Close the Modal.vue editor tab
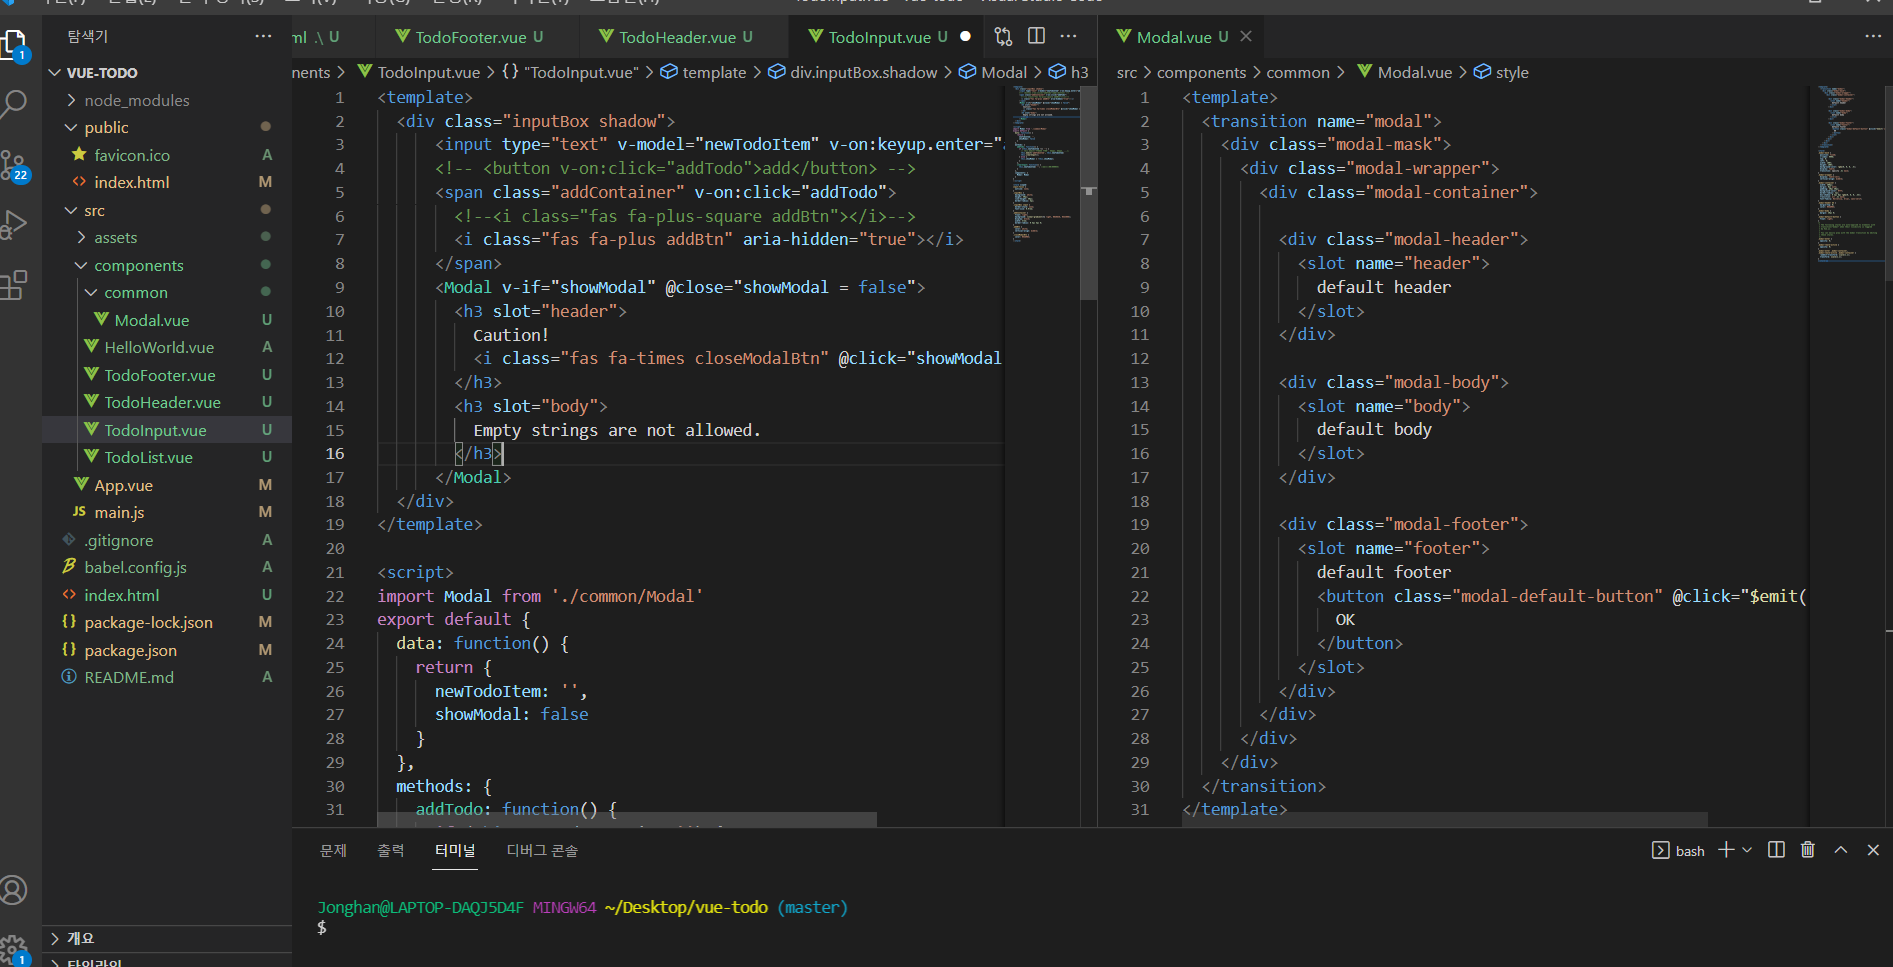Viewport: 1893px width, 967px height. click(x=1246, y=37)
